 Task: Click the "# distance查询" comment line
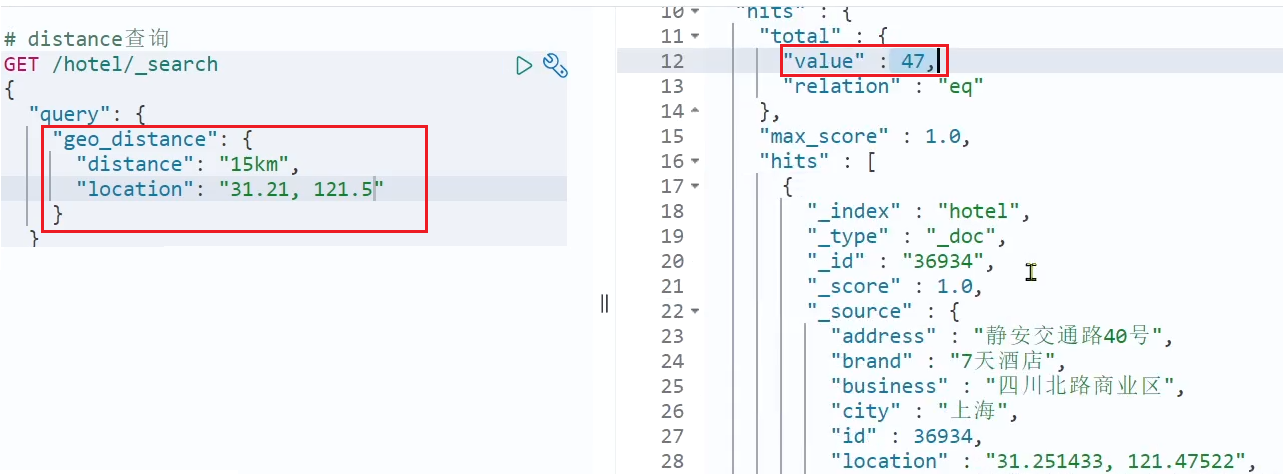coord(86,39)
